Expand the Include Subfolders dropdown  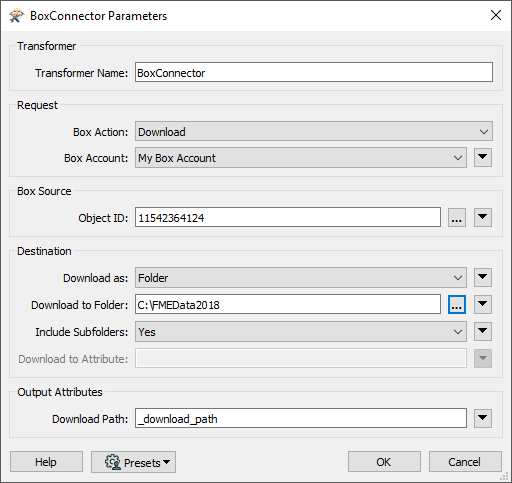(x=301, y=331)
